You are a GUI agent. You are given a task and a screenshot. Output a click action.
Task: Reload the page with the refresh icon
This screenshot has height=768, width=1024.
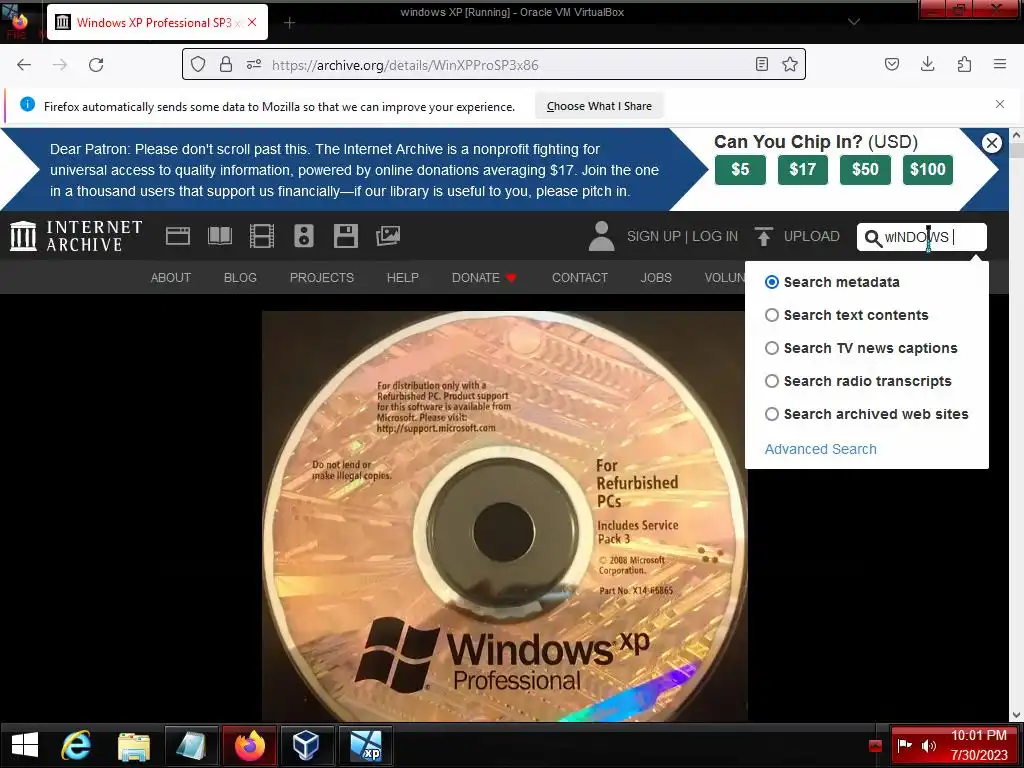pos(96,65)
